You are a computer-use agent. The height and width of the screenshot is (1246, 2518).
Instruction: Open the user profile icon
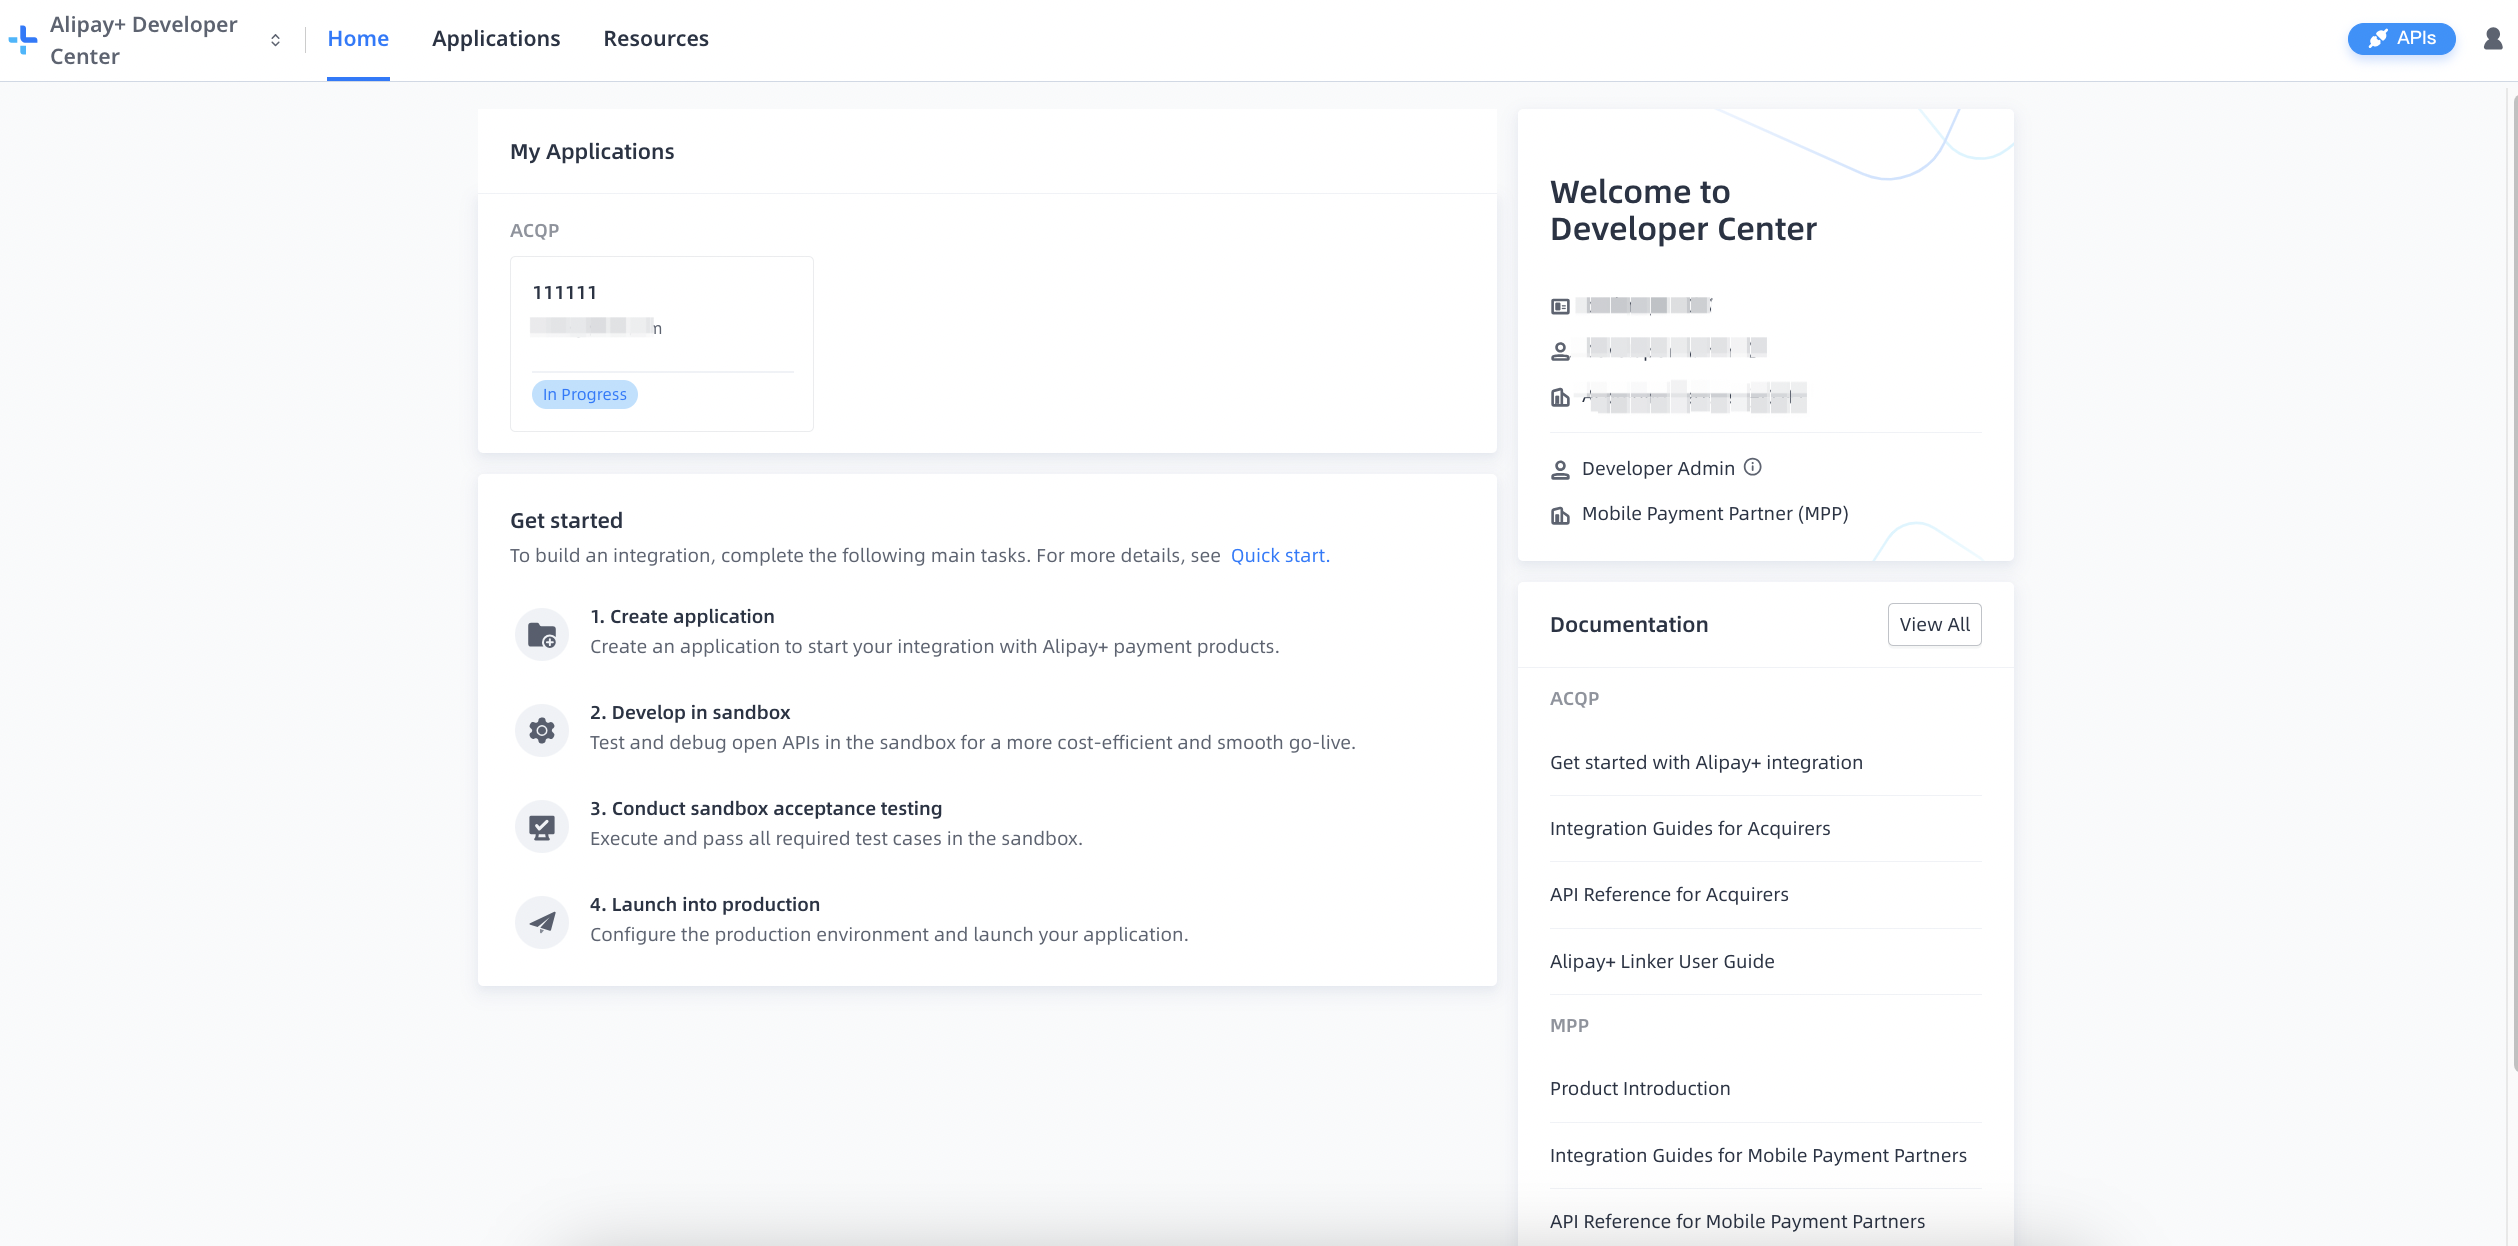2492,38
